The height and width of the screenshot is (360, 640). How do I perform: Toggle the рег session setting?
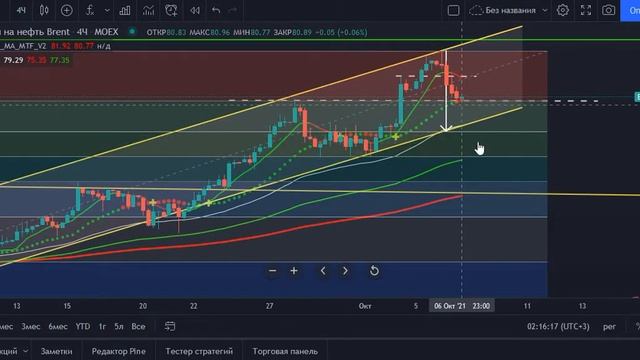[609, 327]
